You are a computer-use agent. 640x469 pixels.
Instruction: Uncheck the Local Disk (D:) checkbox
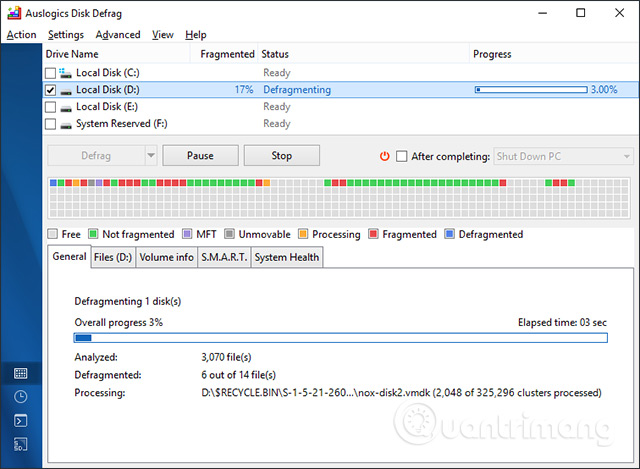click(x=50, y=90)
